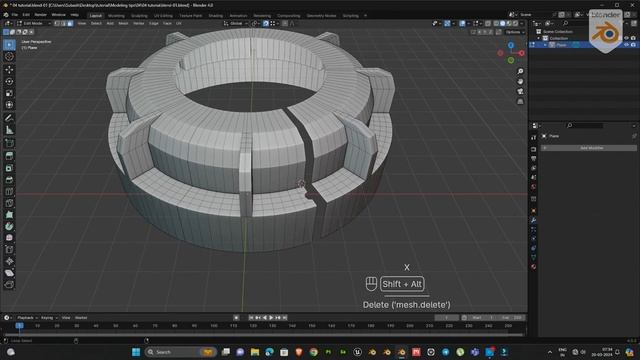Select the Select Box tool
Viewport: 640px width, 360px height.
(x=9, y=44)
